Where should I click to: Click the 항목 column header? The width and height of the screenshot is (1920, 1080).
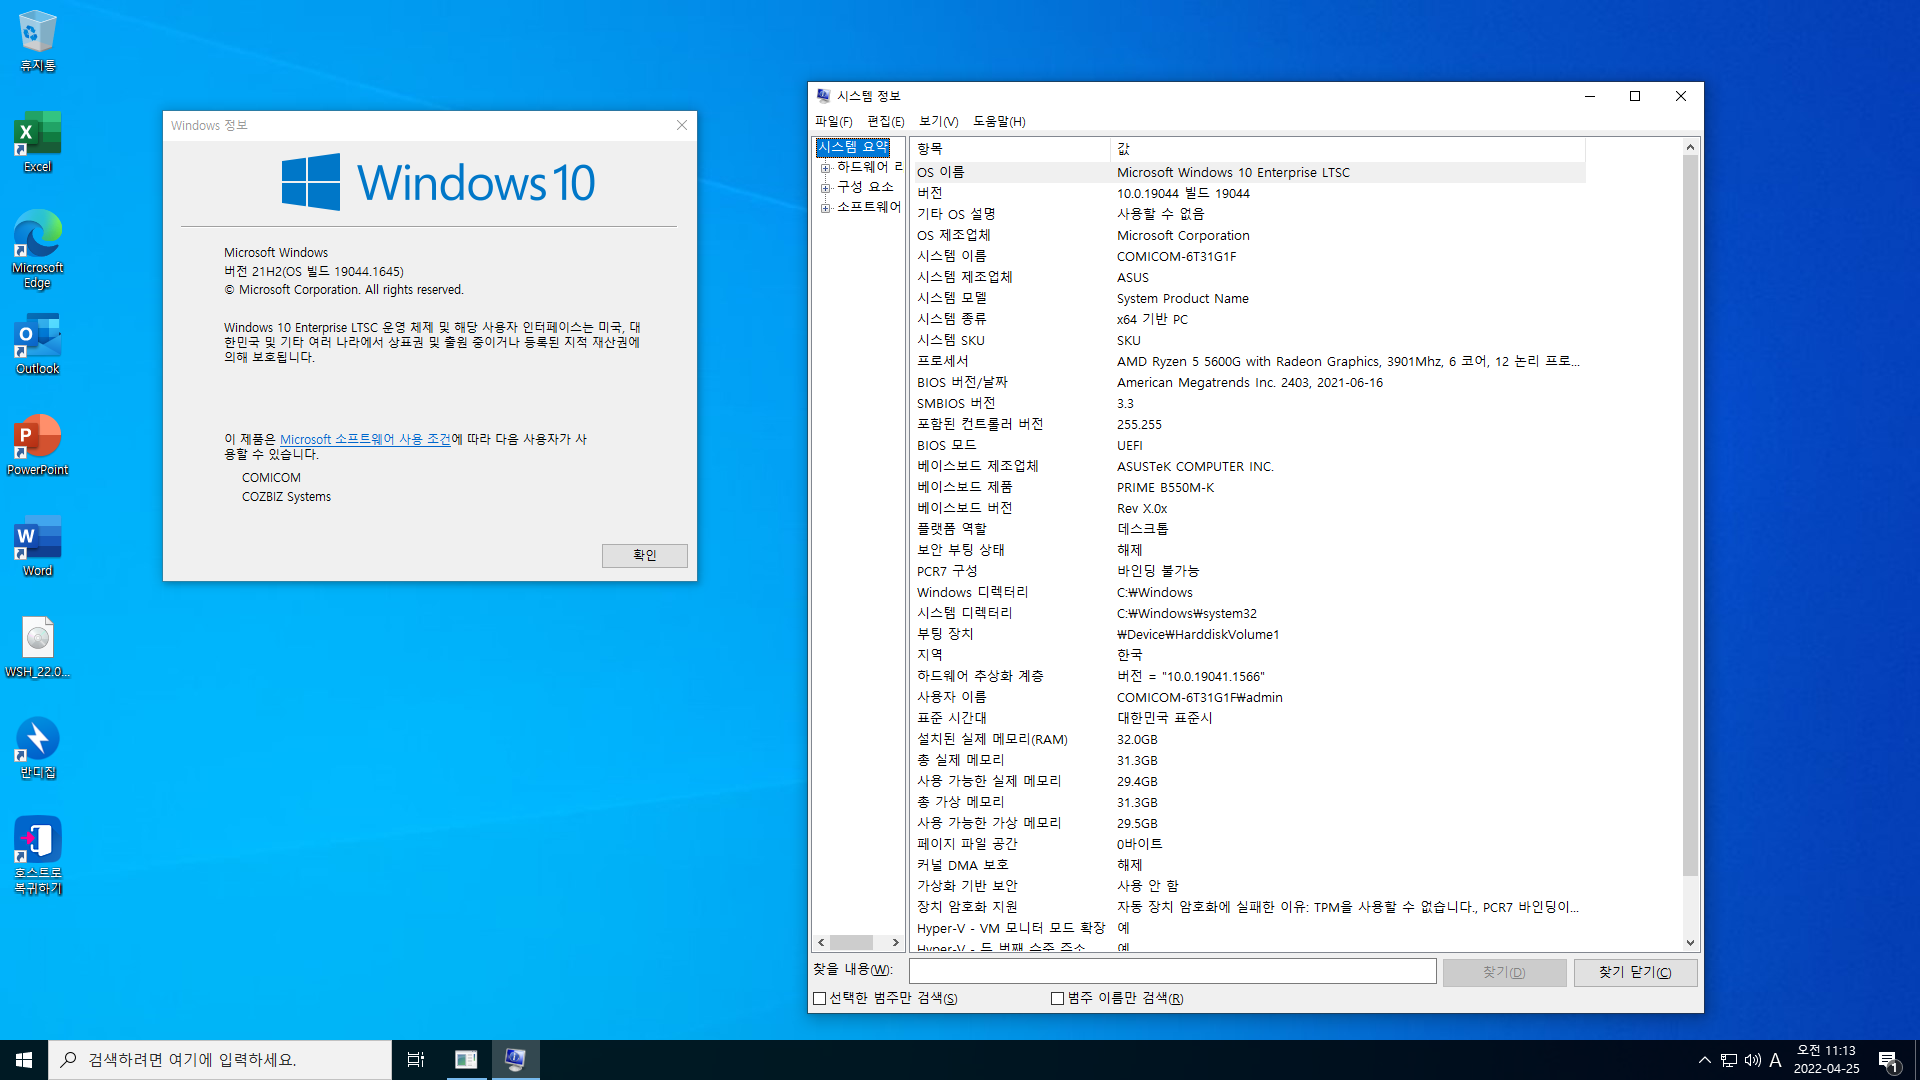[1010, 149]
